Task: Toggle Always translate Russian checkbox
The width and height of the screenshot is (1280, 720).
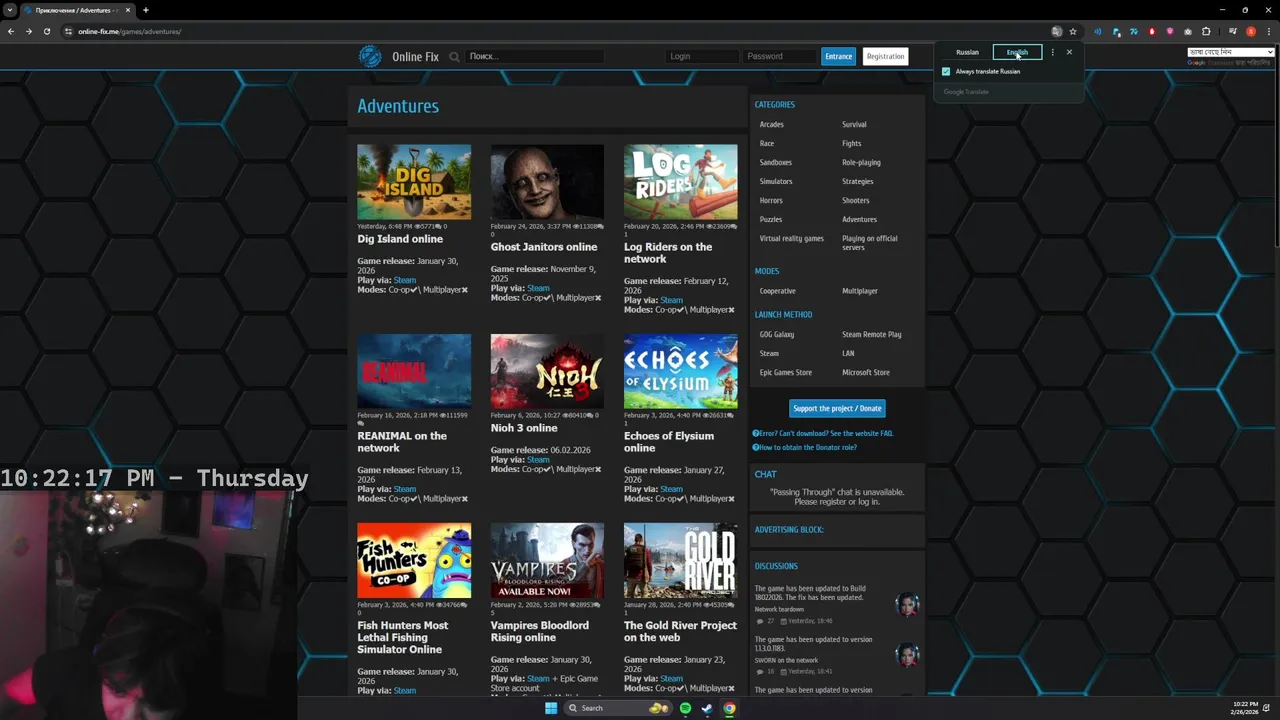Action: [x=946, y=71]
